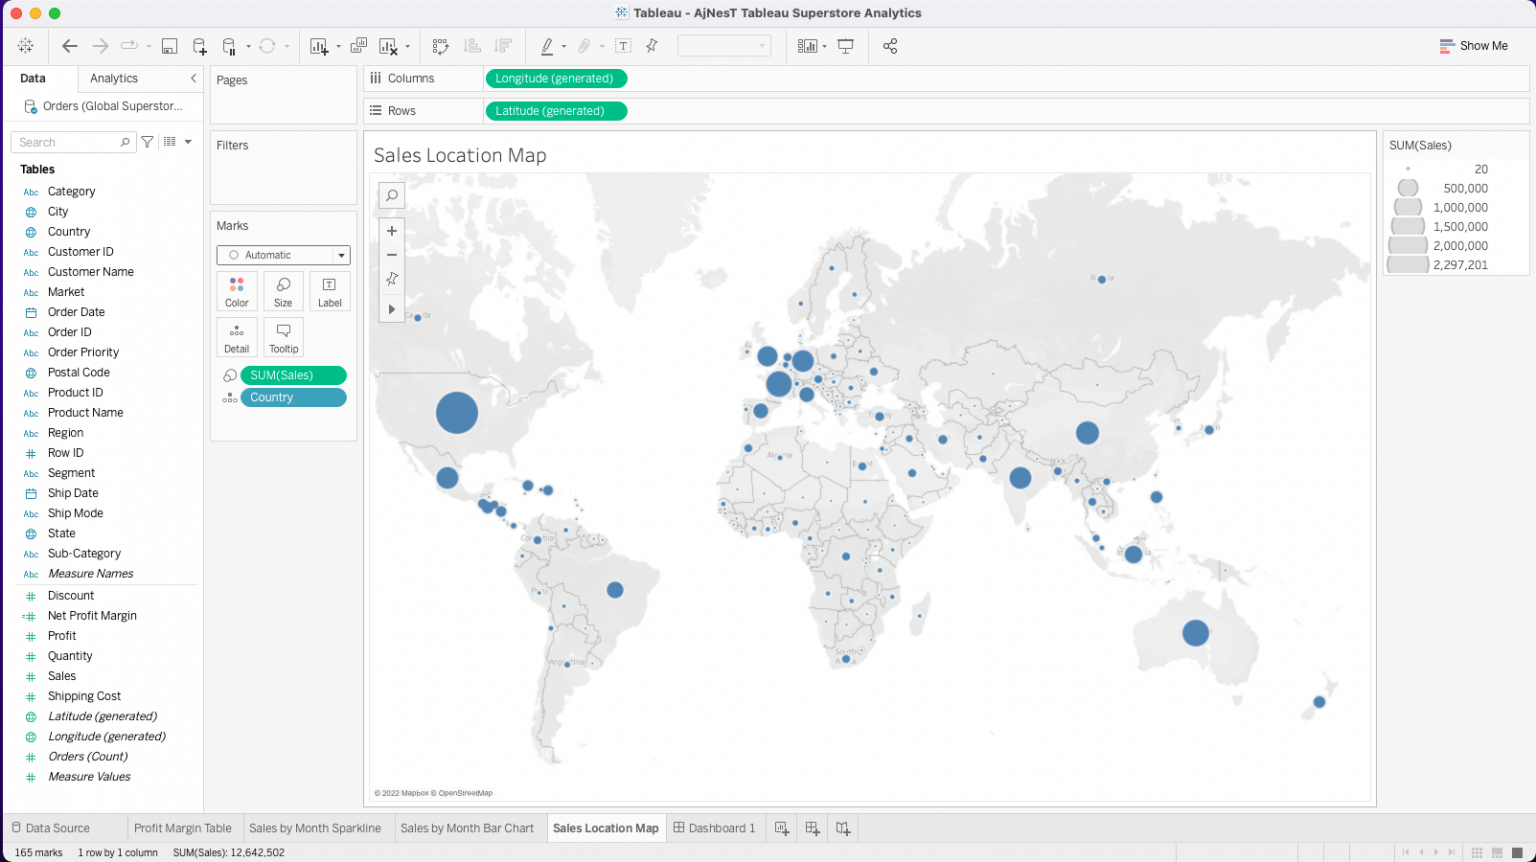Click the Save workbook icon

[169, 46]
